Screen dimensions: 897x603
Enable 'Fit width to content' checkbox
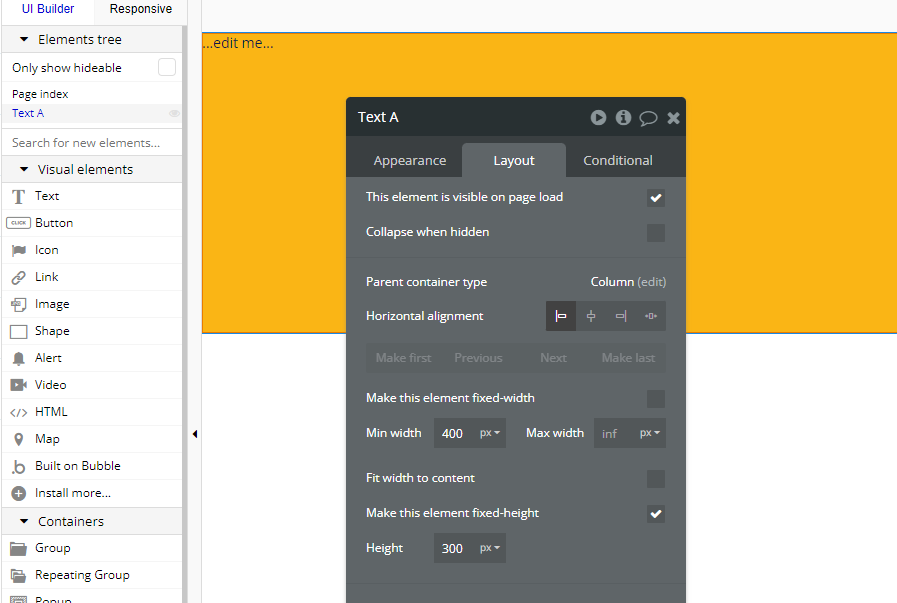pyautogui.click(x=656, y=479)
